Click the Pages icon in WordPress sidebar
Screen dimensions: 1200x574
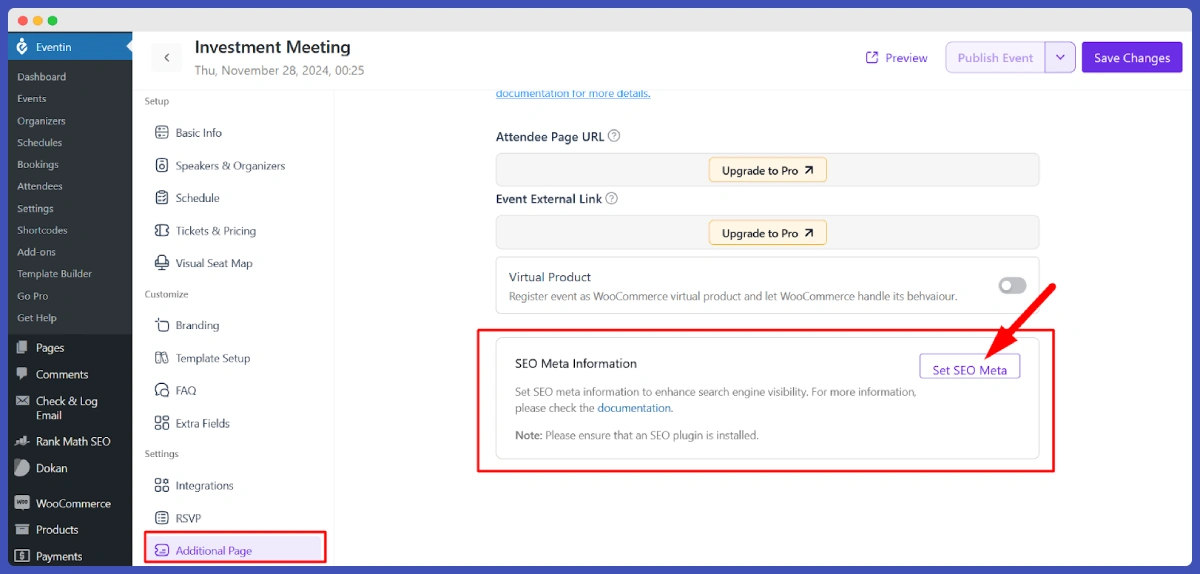(22, 348)
